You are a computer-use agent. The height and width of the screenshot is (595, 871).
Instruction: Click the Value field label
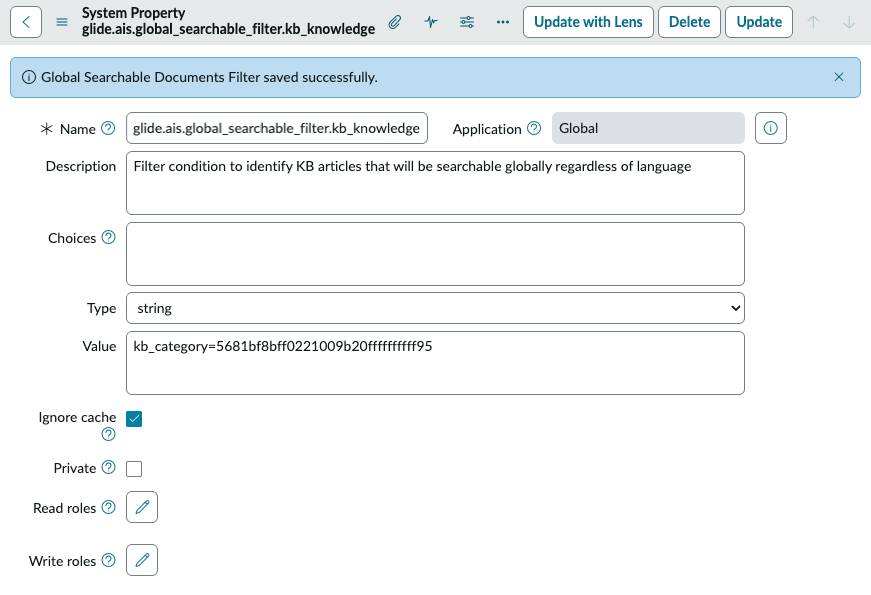(99, 346)
